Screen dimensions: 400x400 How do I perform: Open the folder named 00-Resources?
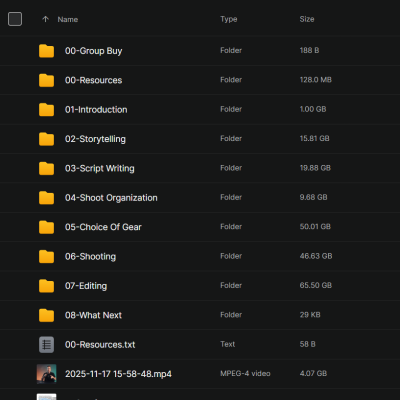click(x=94, y=80)
